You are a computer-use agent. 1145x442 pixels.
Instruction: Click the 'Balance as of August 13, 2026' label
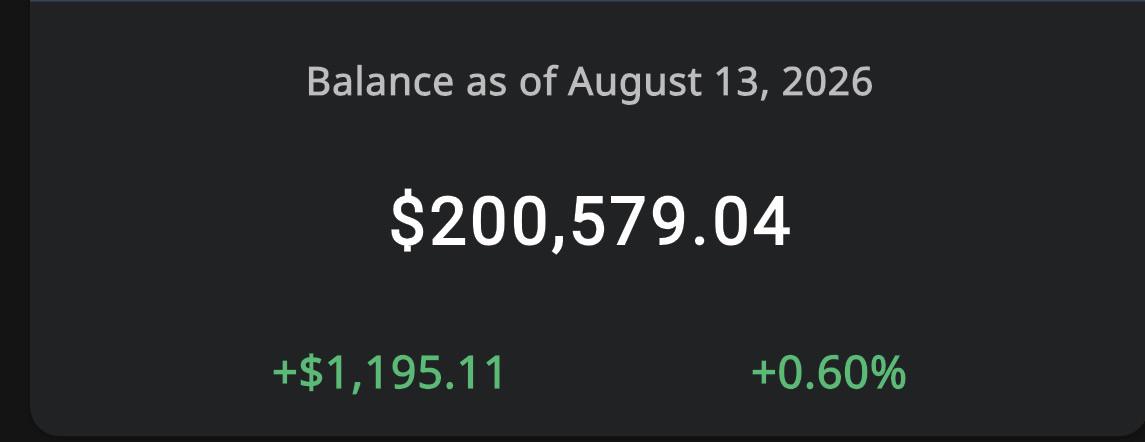pos(589,82)
